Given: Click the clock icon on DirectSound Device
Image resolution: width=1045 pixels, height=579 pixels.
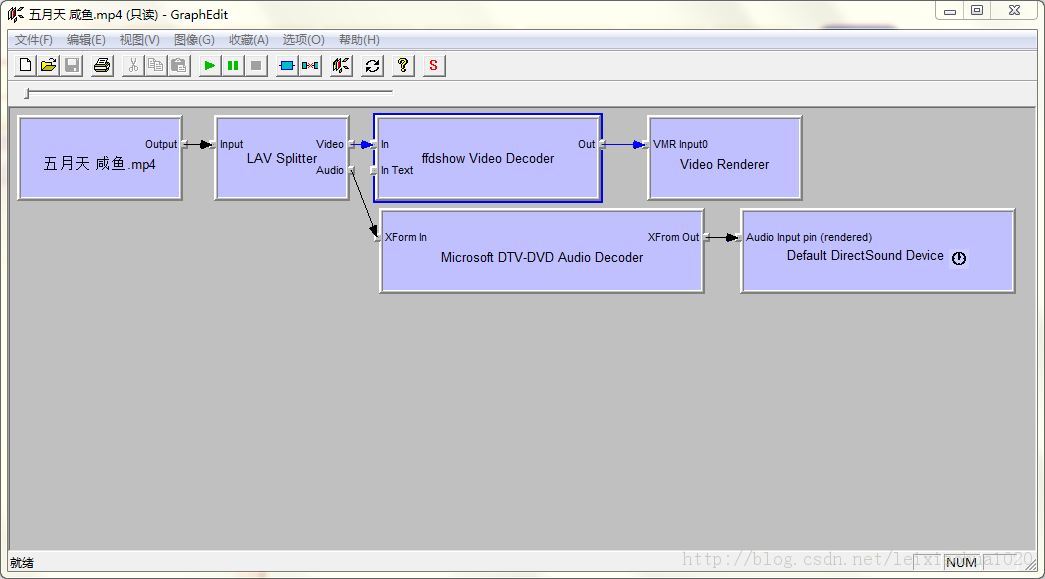Looking at the screenshot, I should tap(959, 259).
